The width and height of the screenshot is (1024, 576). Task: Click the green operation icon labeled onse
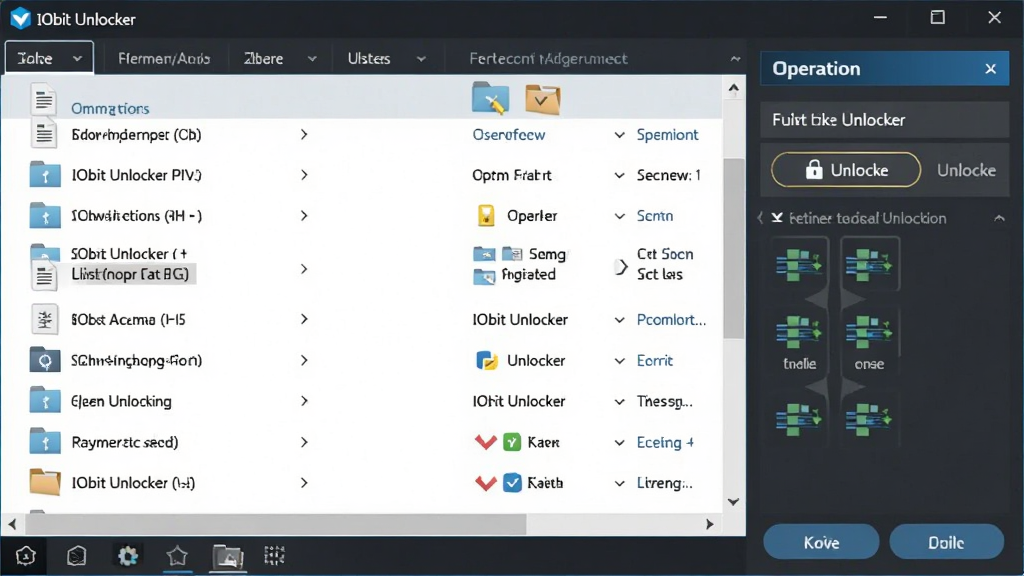(869, 332)
